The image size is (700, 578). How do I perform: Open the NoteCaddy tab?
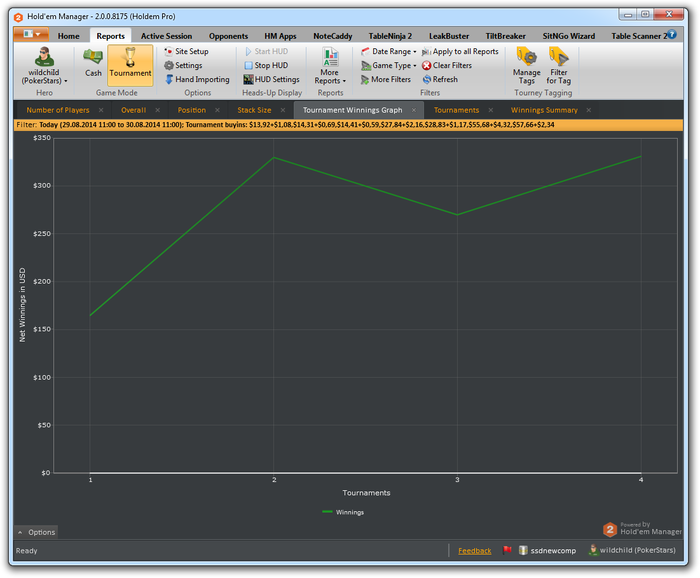click(333, 36)
